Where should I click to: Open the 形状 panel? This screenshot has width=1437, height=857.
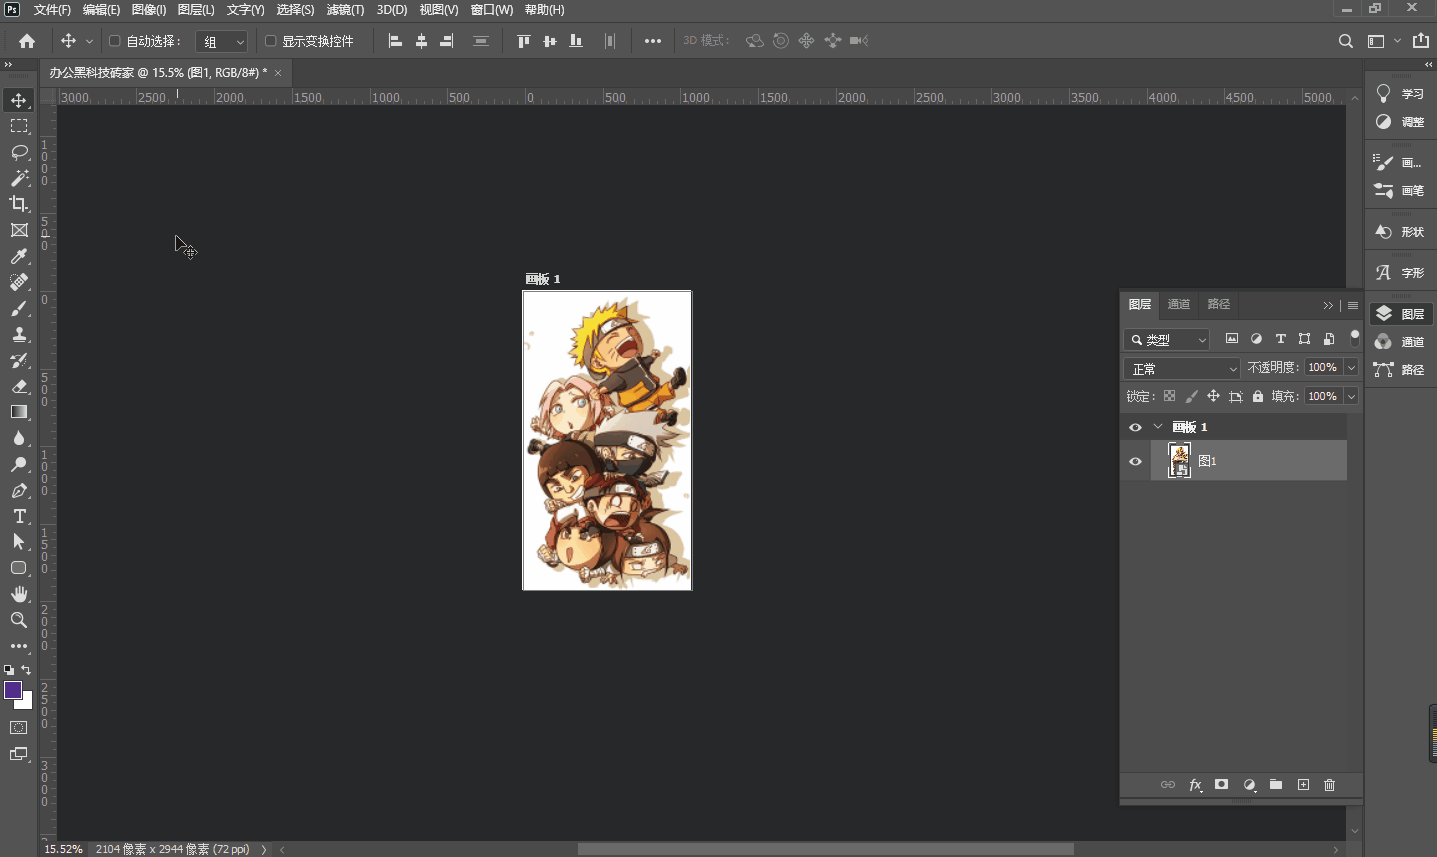coord(1400,231)
